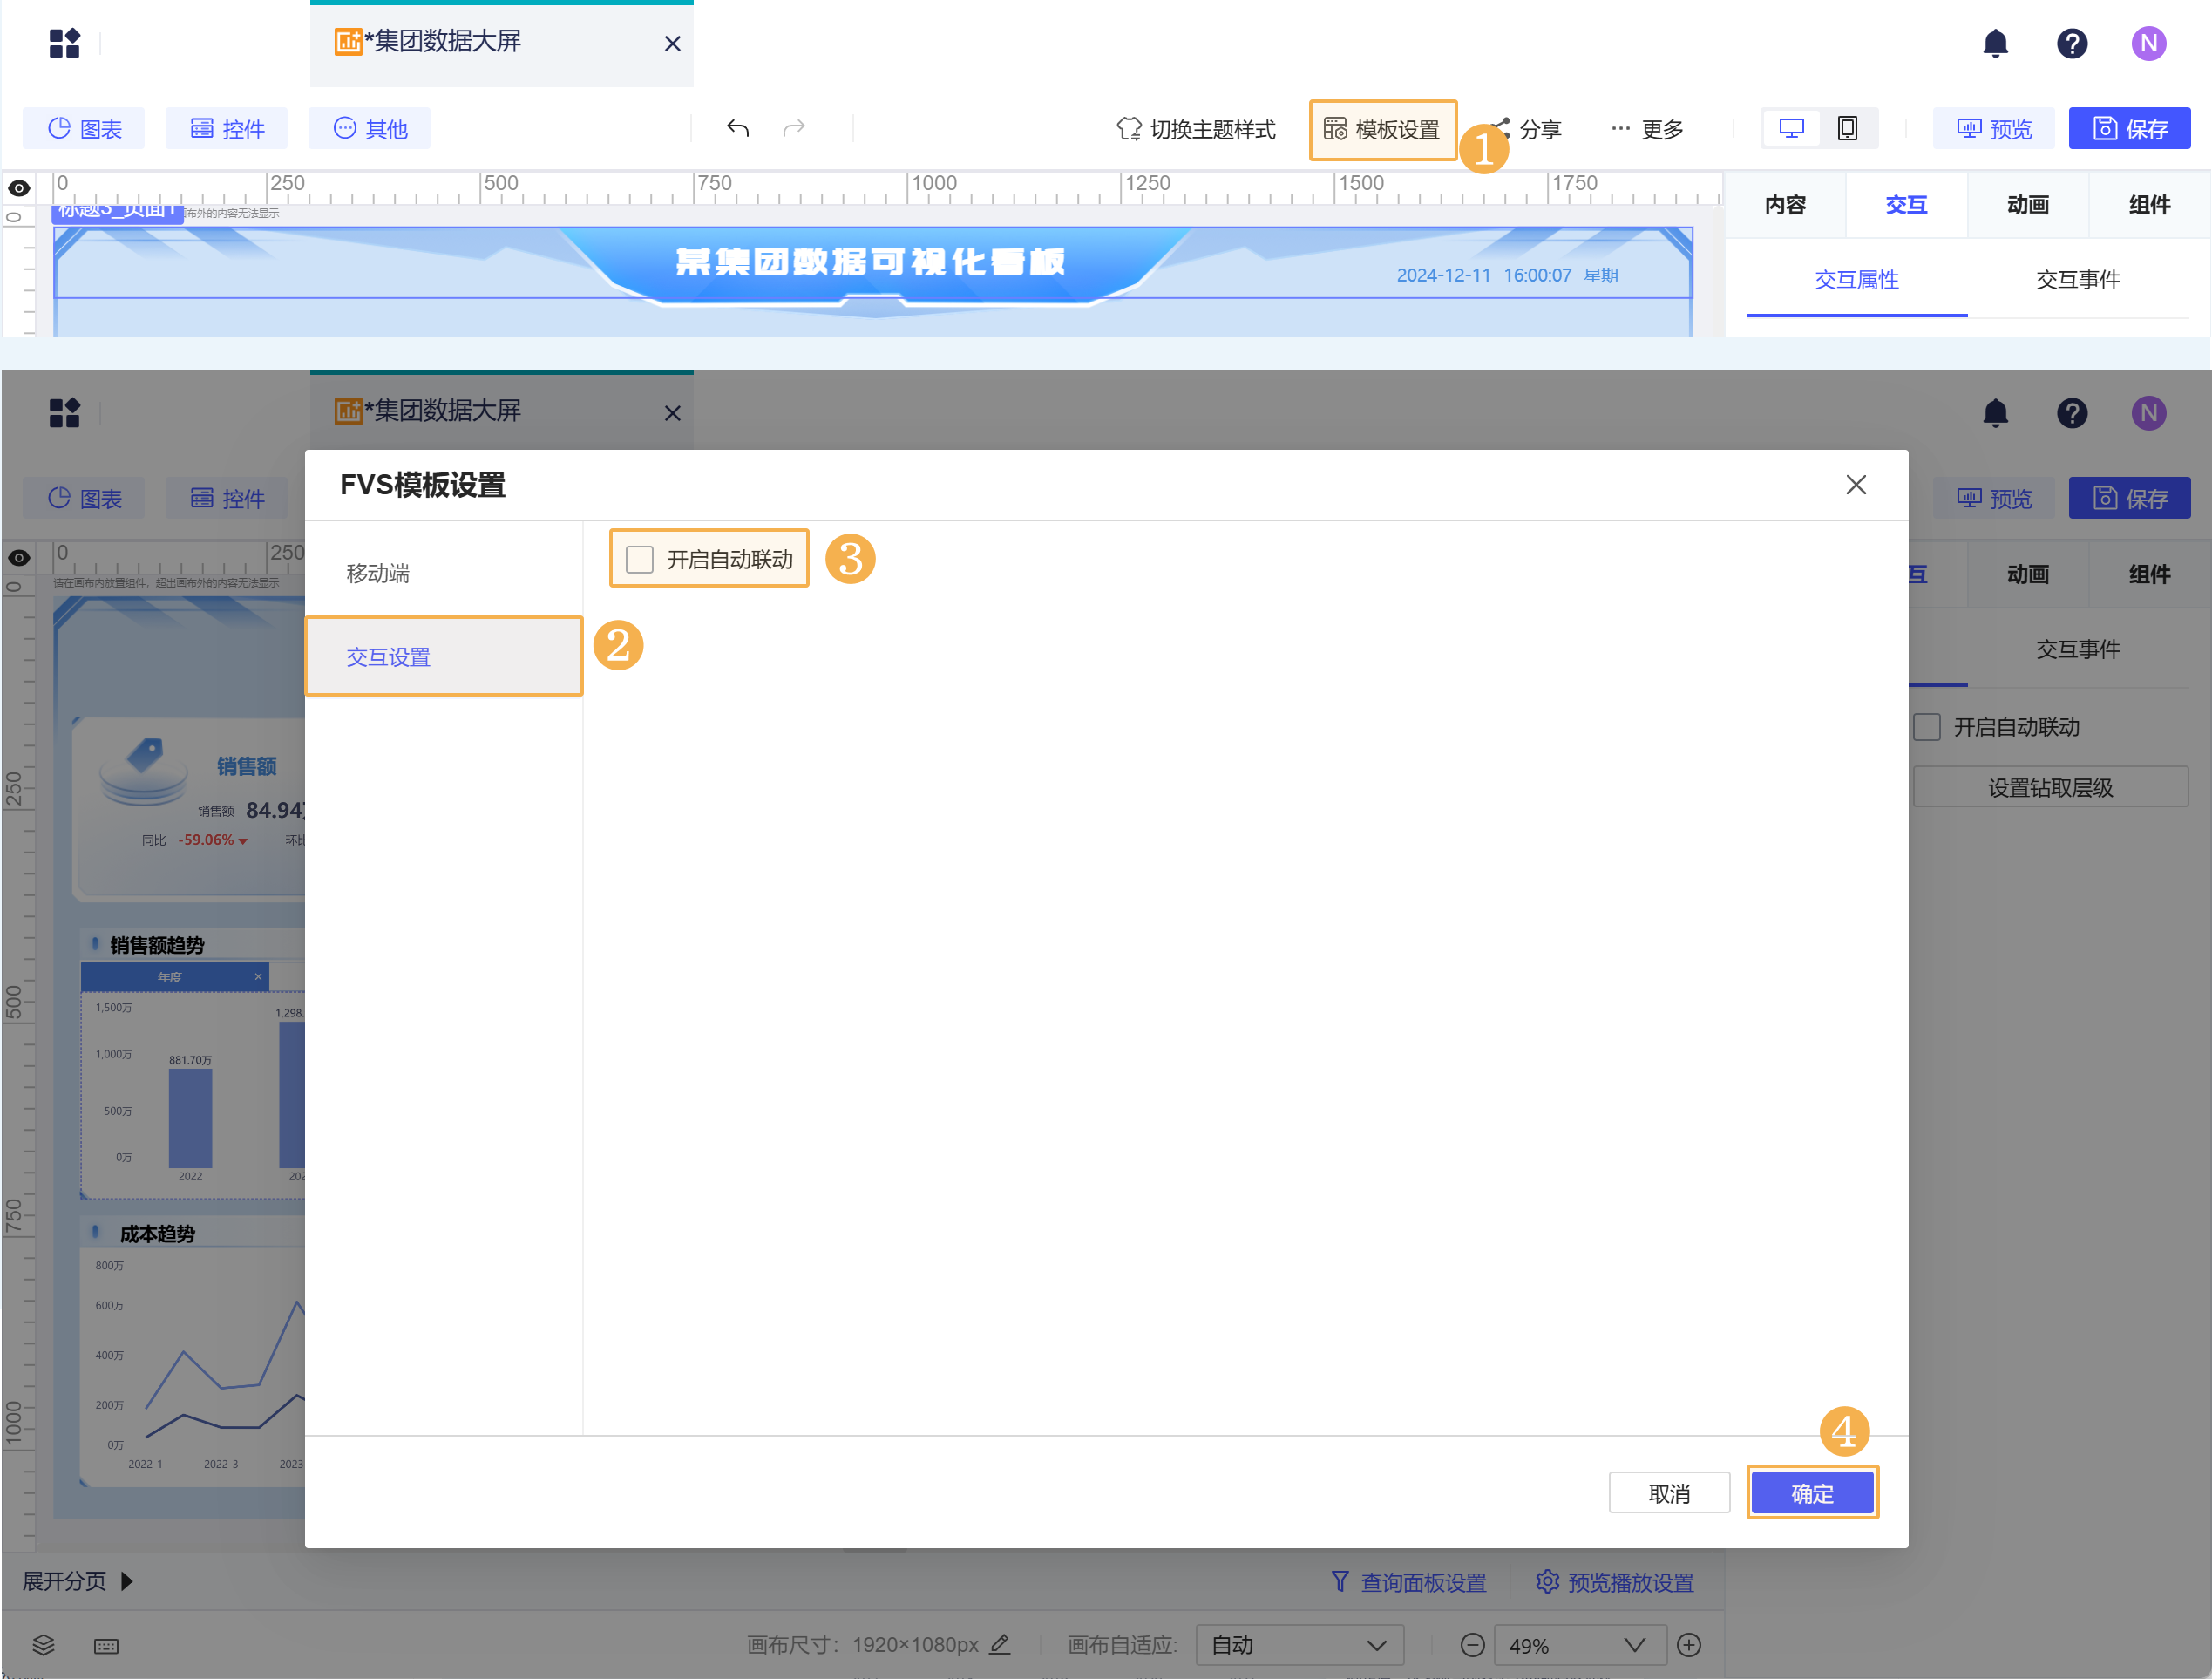Click dimmed 保存 button behind the dialog
This screenshot has height=1679, width=2212.
[x=2130, y=498]
